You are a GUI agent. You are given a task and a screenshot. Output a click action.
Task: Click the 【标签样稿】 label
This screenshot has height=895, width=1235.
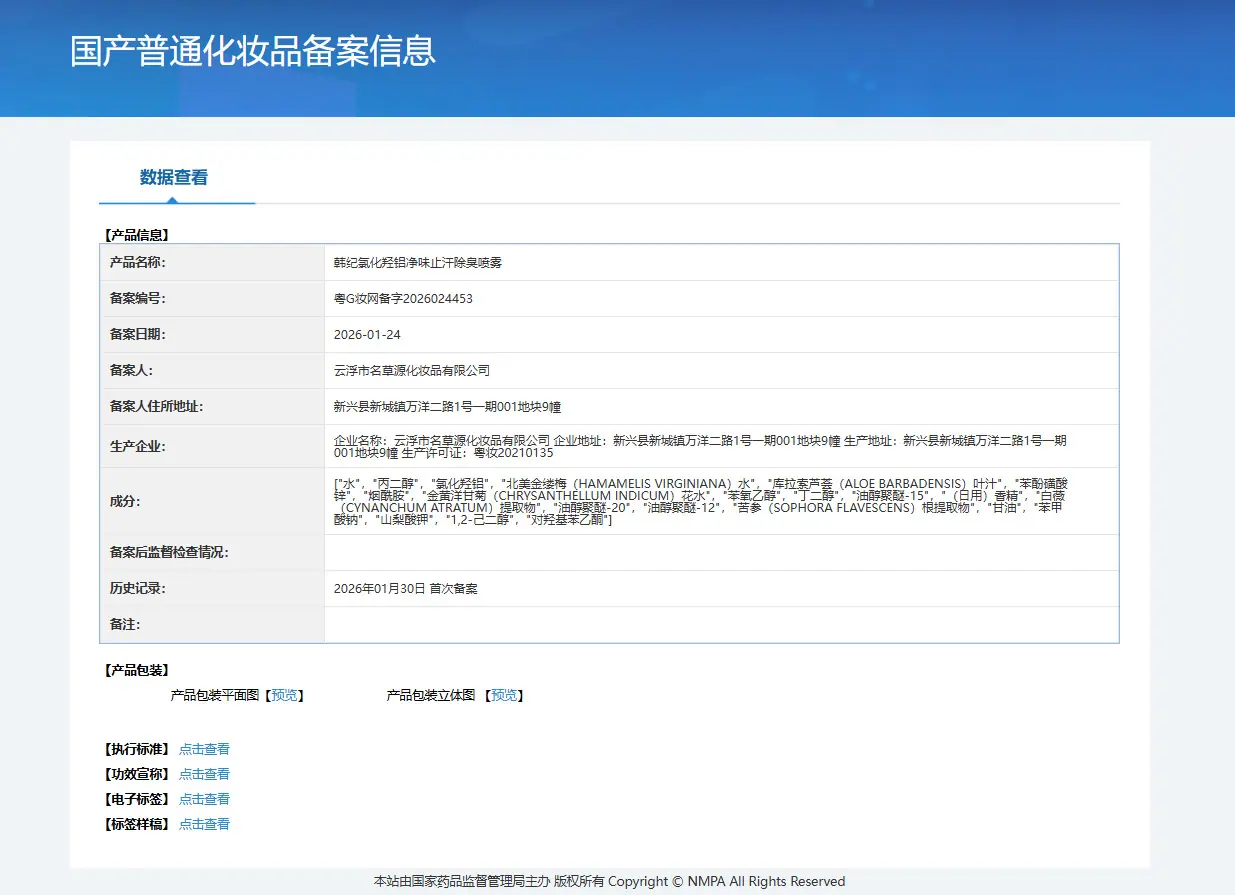(137, 824)
